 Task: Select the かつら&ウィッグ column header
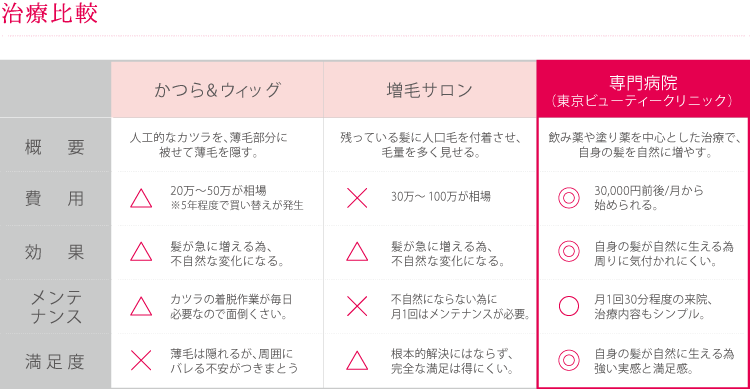click(217, 89)
